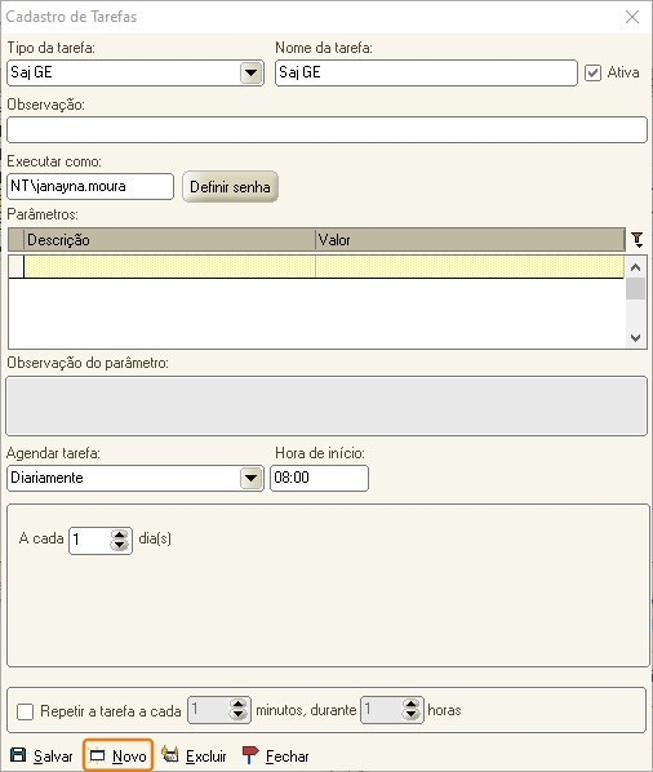This screenshot has width=653, height=772.
Task: Click the A cada days number field
Action: [91, 540]
